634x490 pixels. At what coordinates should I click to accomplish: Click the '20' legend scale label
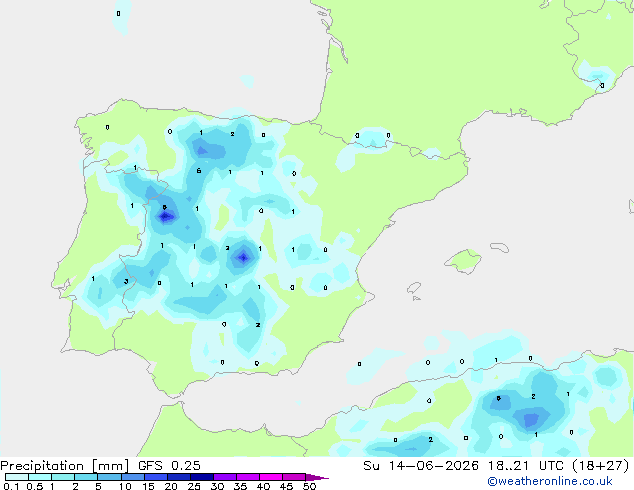[171, 486]
